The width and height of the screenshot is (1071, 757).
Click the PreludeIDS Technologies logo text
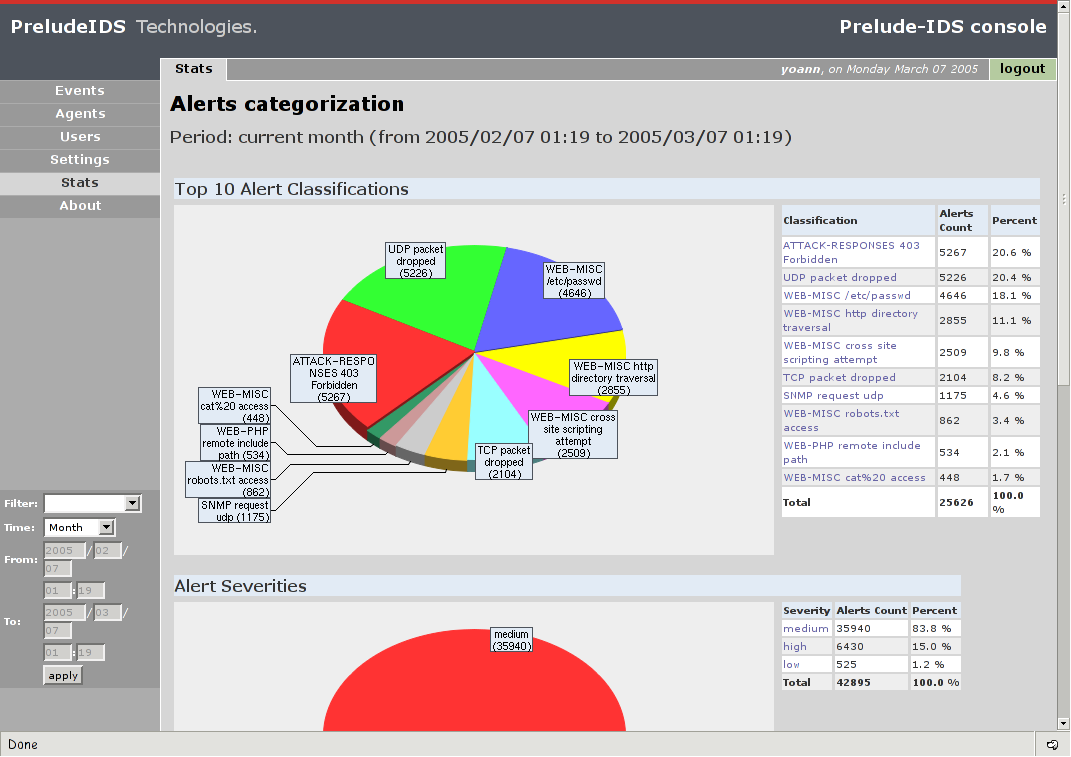pos(134,27)
